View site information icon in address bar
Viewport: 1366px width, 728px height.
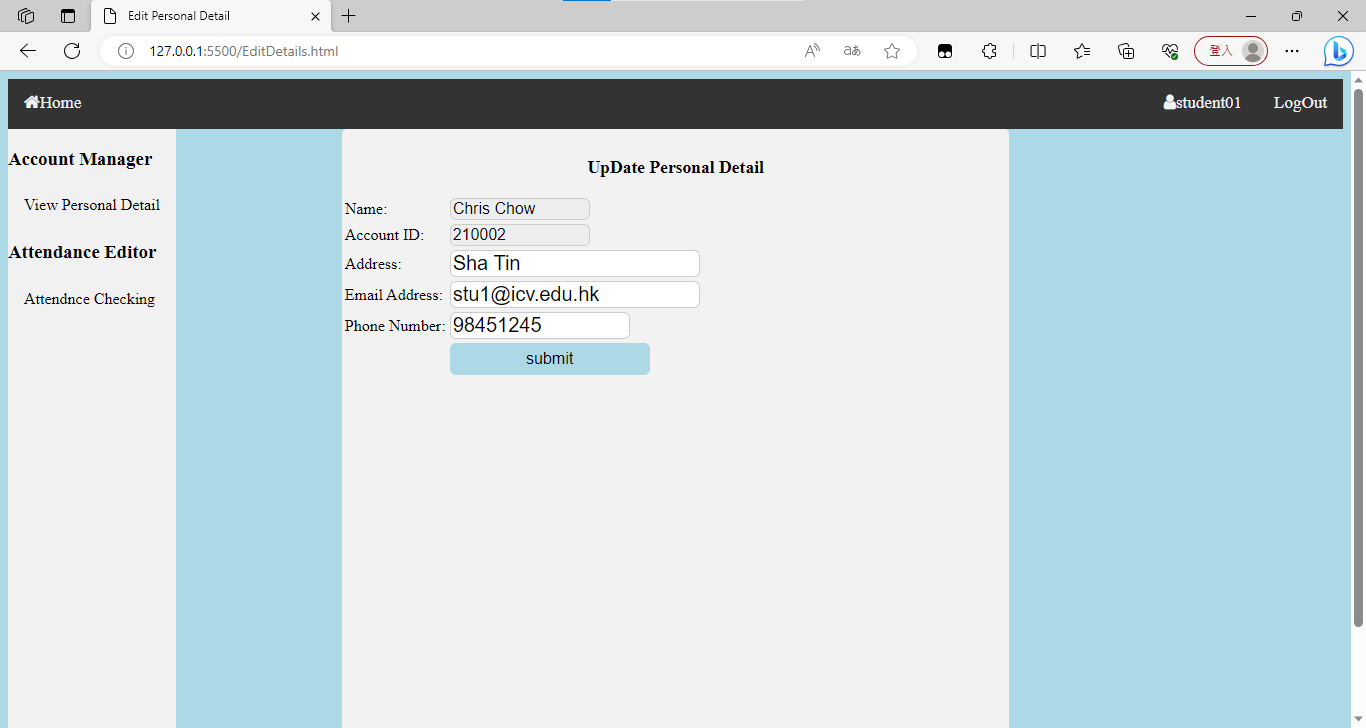126,51
